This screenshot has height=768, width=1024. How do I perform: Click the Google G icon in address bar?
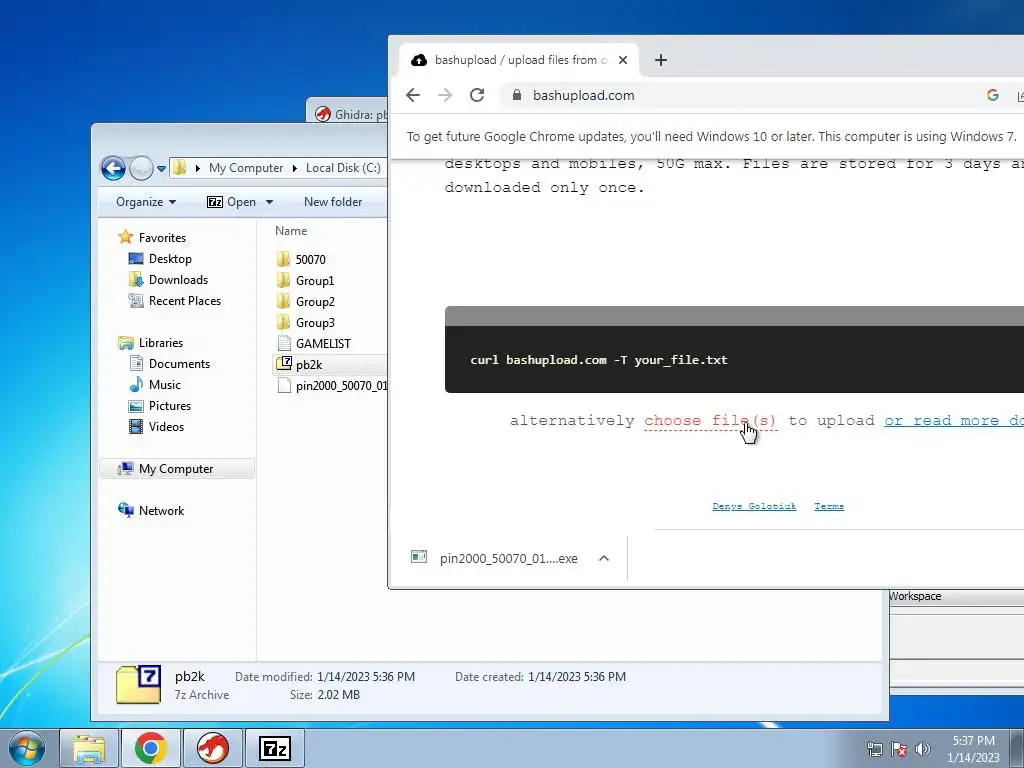(x=993, y=95)
